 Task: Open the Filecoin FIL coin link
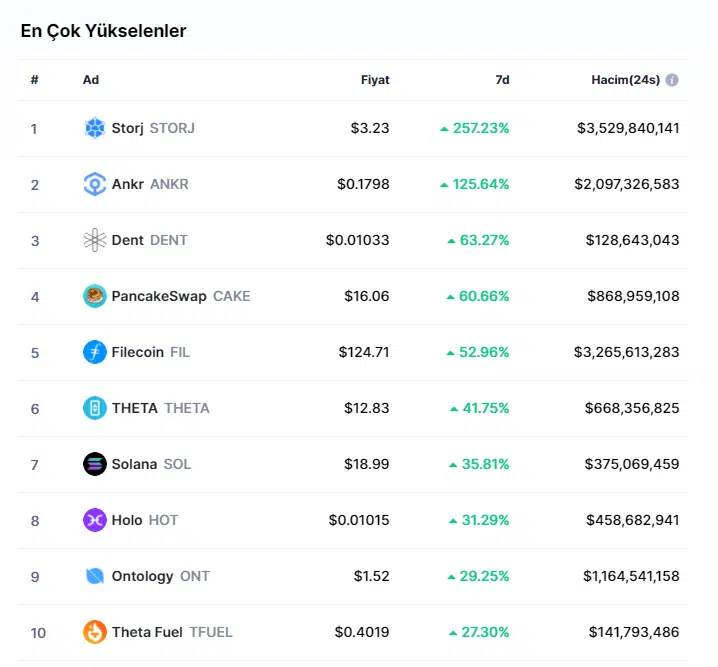tap(150, 352)
